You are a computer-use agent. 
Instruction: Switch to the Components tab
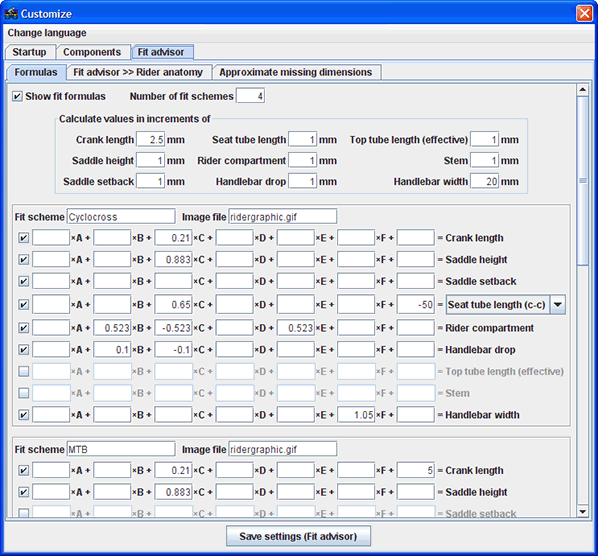click(92, 52)
